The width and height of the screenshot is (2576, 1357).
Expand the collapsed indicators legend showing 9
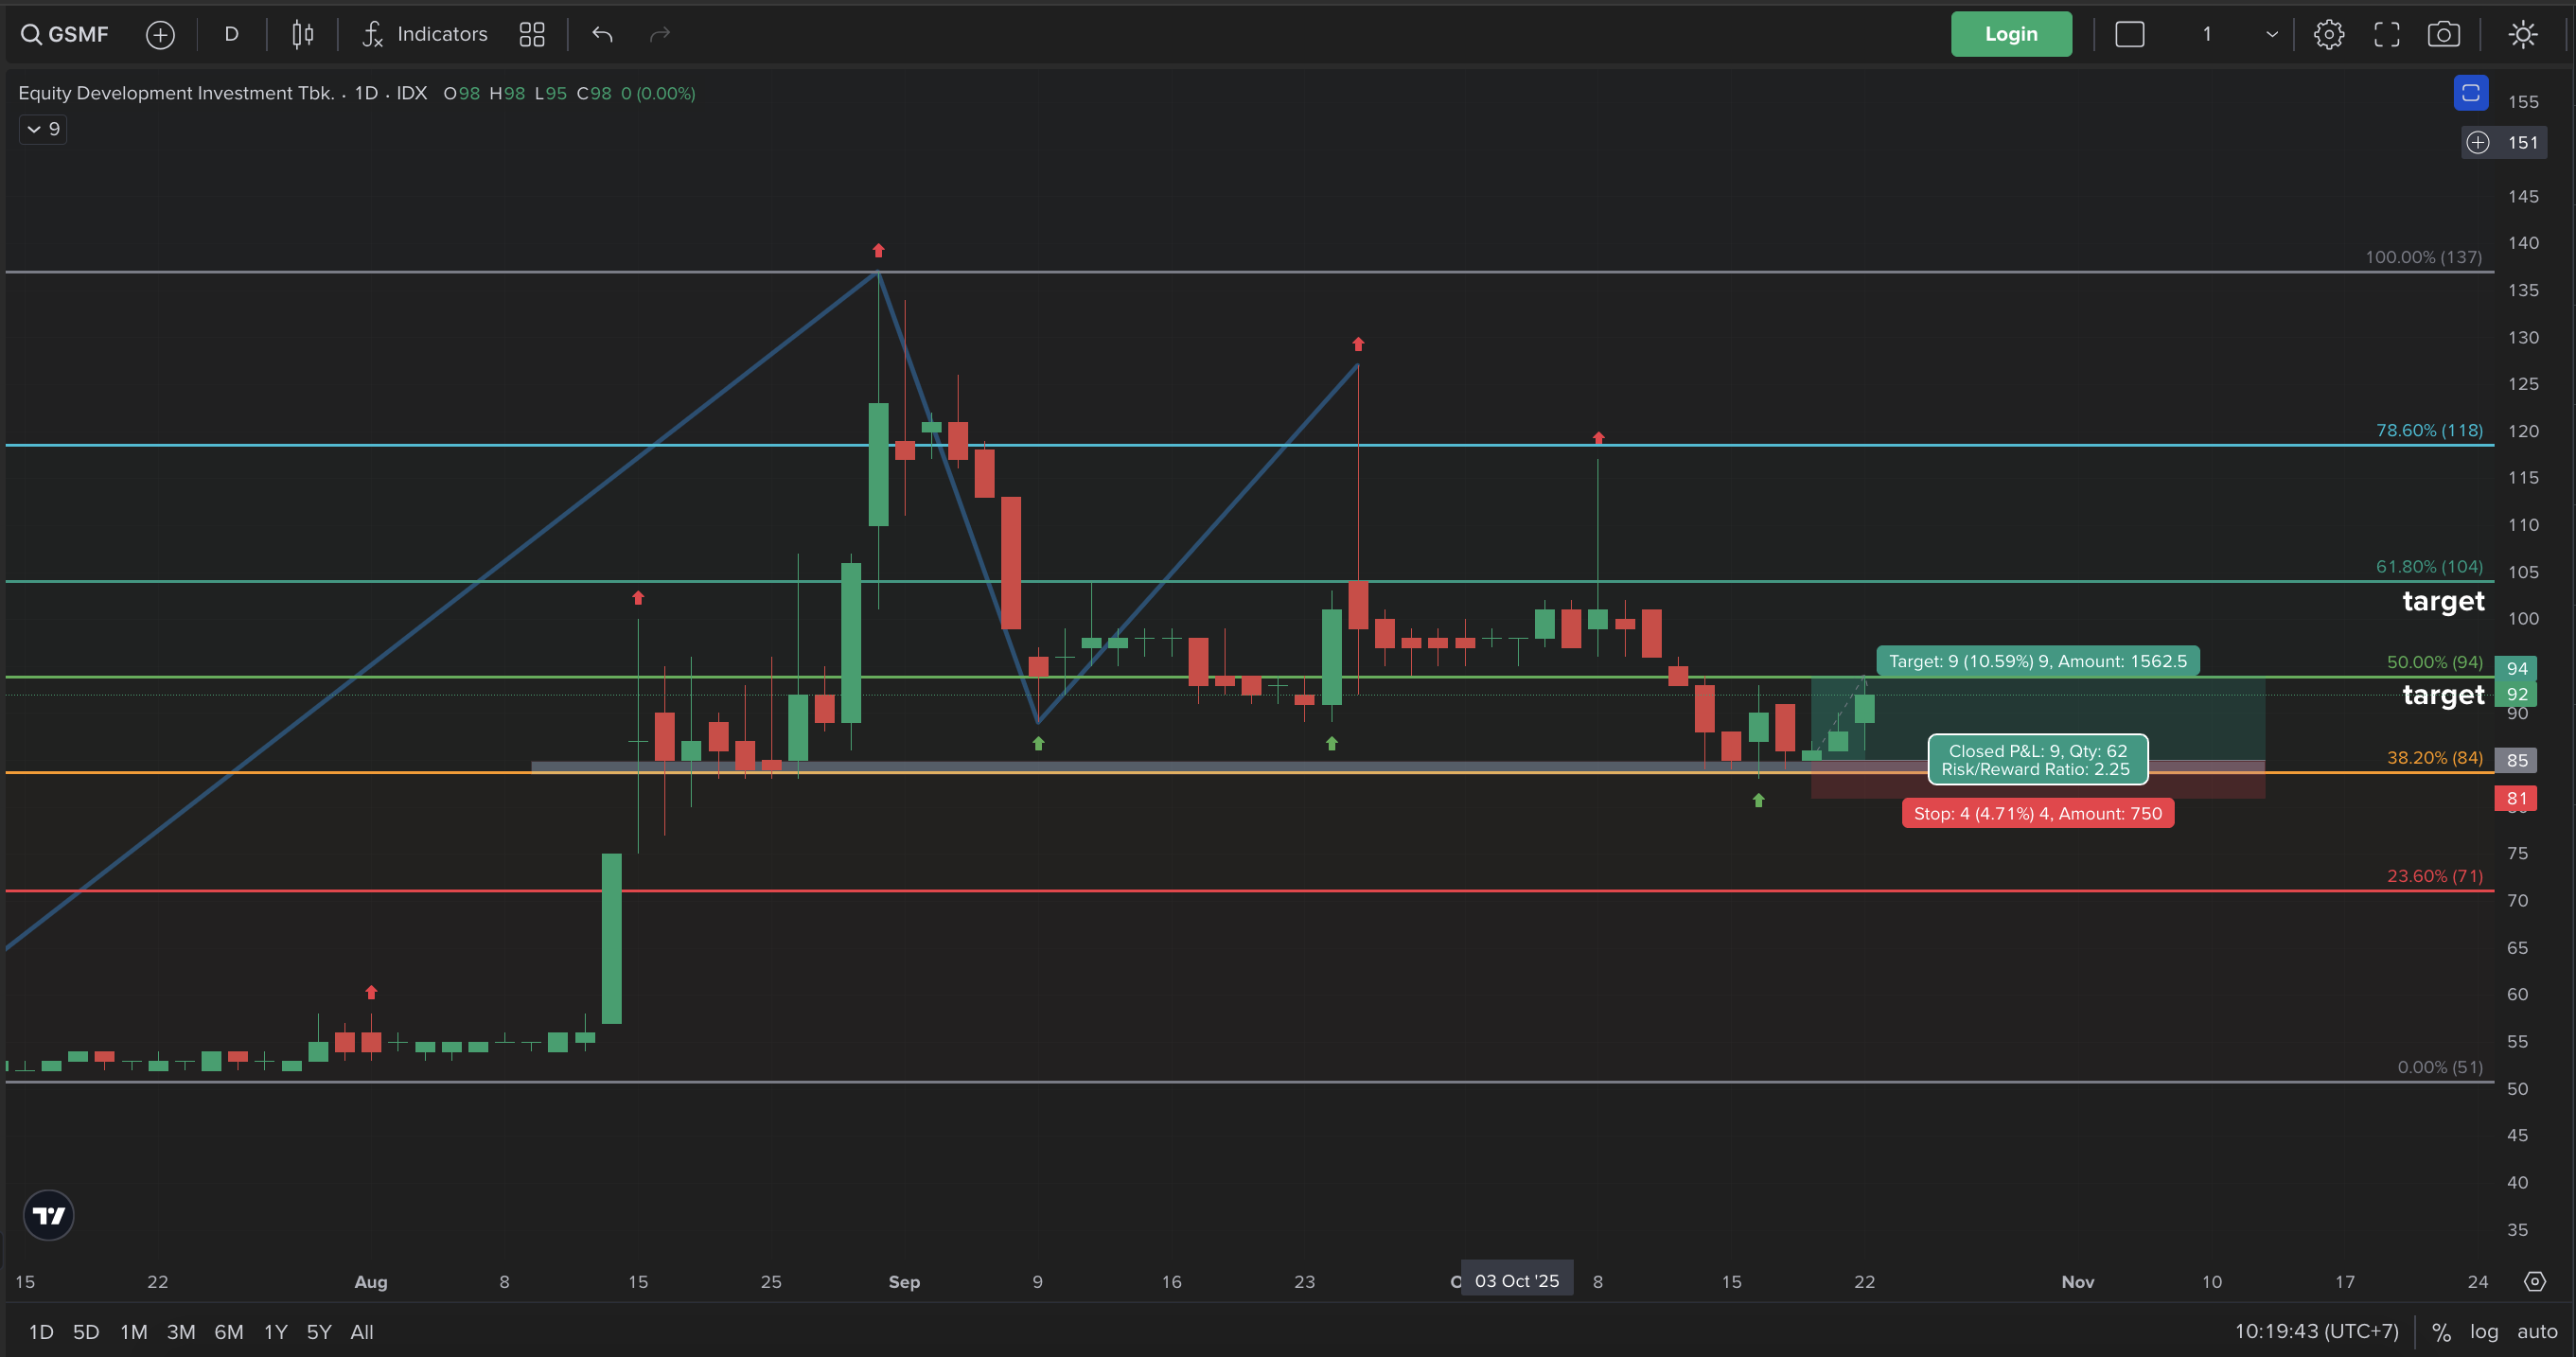pos(43,129)
